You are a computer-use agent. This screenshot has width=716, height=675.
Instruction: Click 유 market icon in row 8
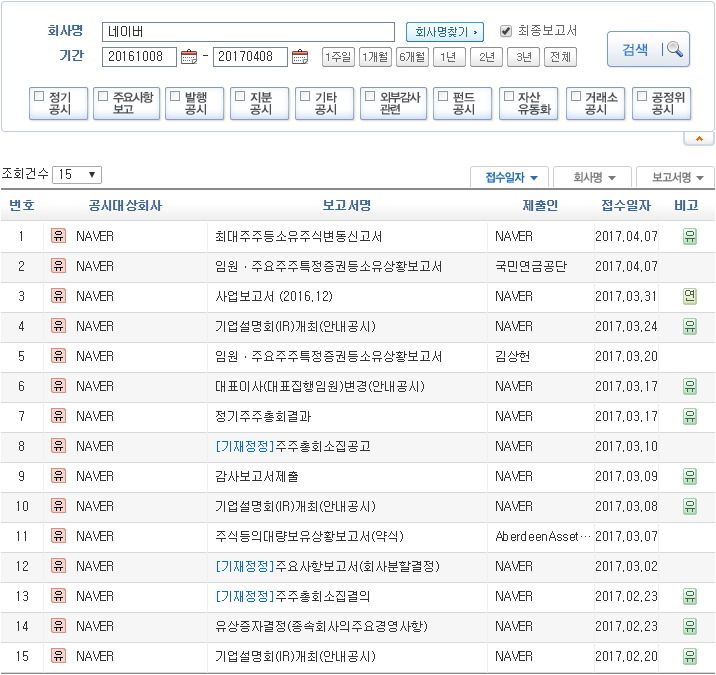point(58,446)
